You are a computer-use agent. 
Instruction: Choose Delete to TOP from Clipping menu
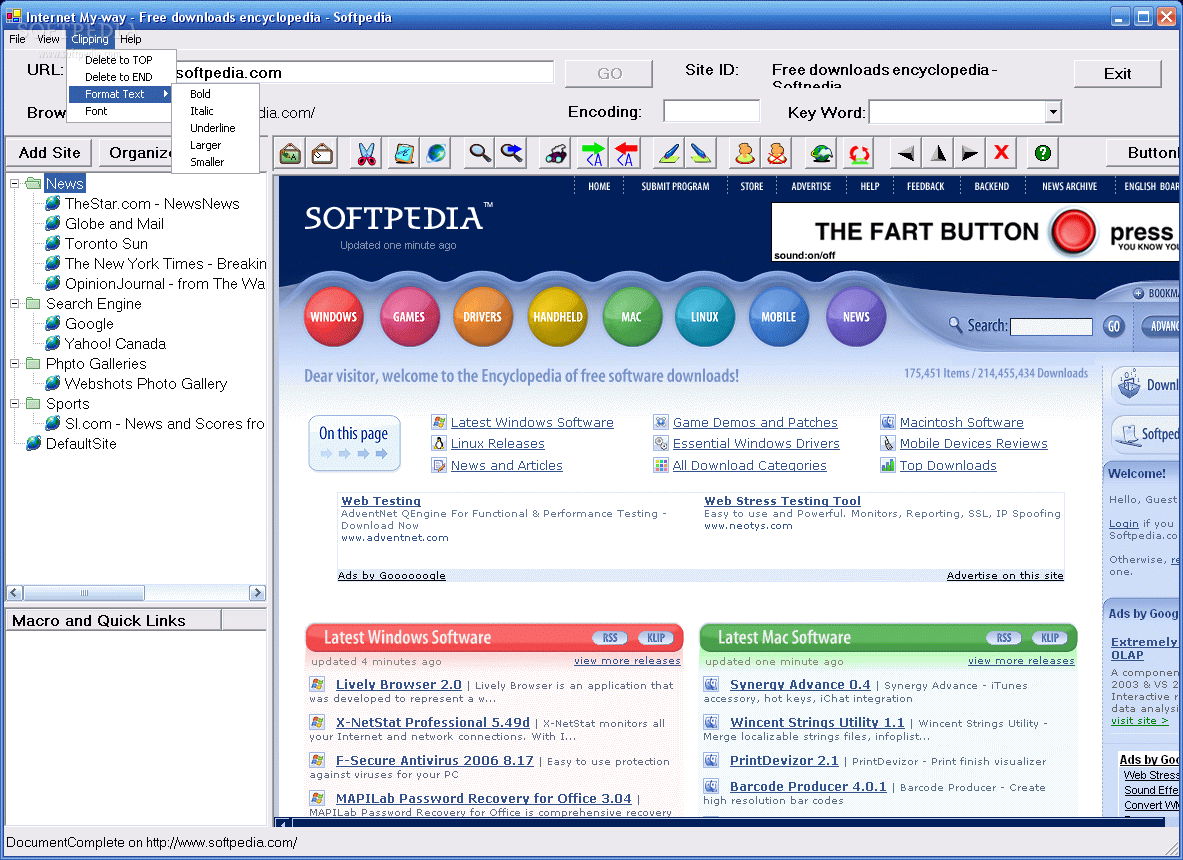click(x=118, y=60)
